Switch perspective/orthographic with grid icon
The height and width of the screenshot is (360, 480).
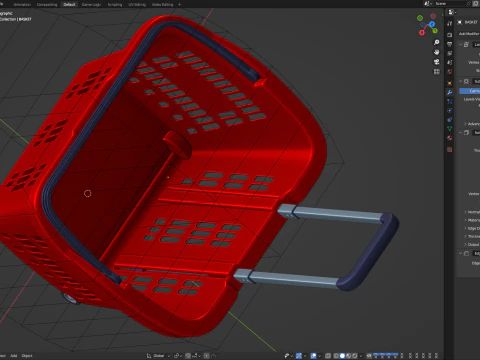click(x=436, y=71)
